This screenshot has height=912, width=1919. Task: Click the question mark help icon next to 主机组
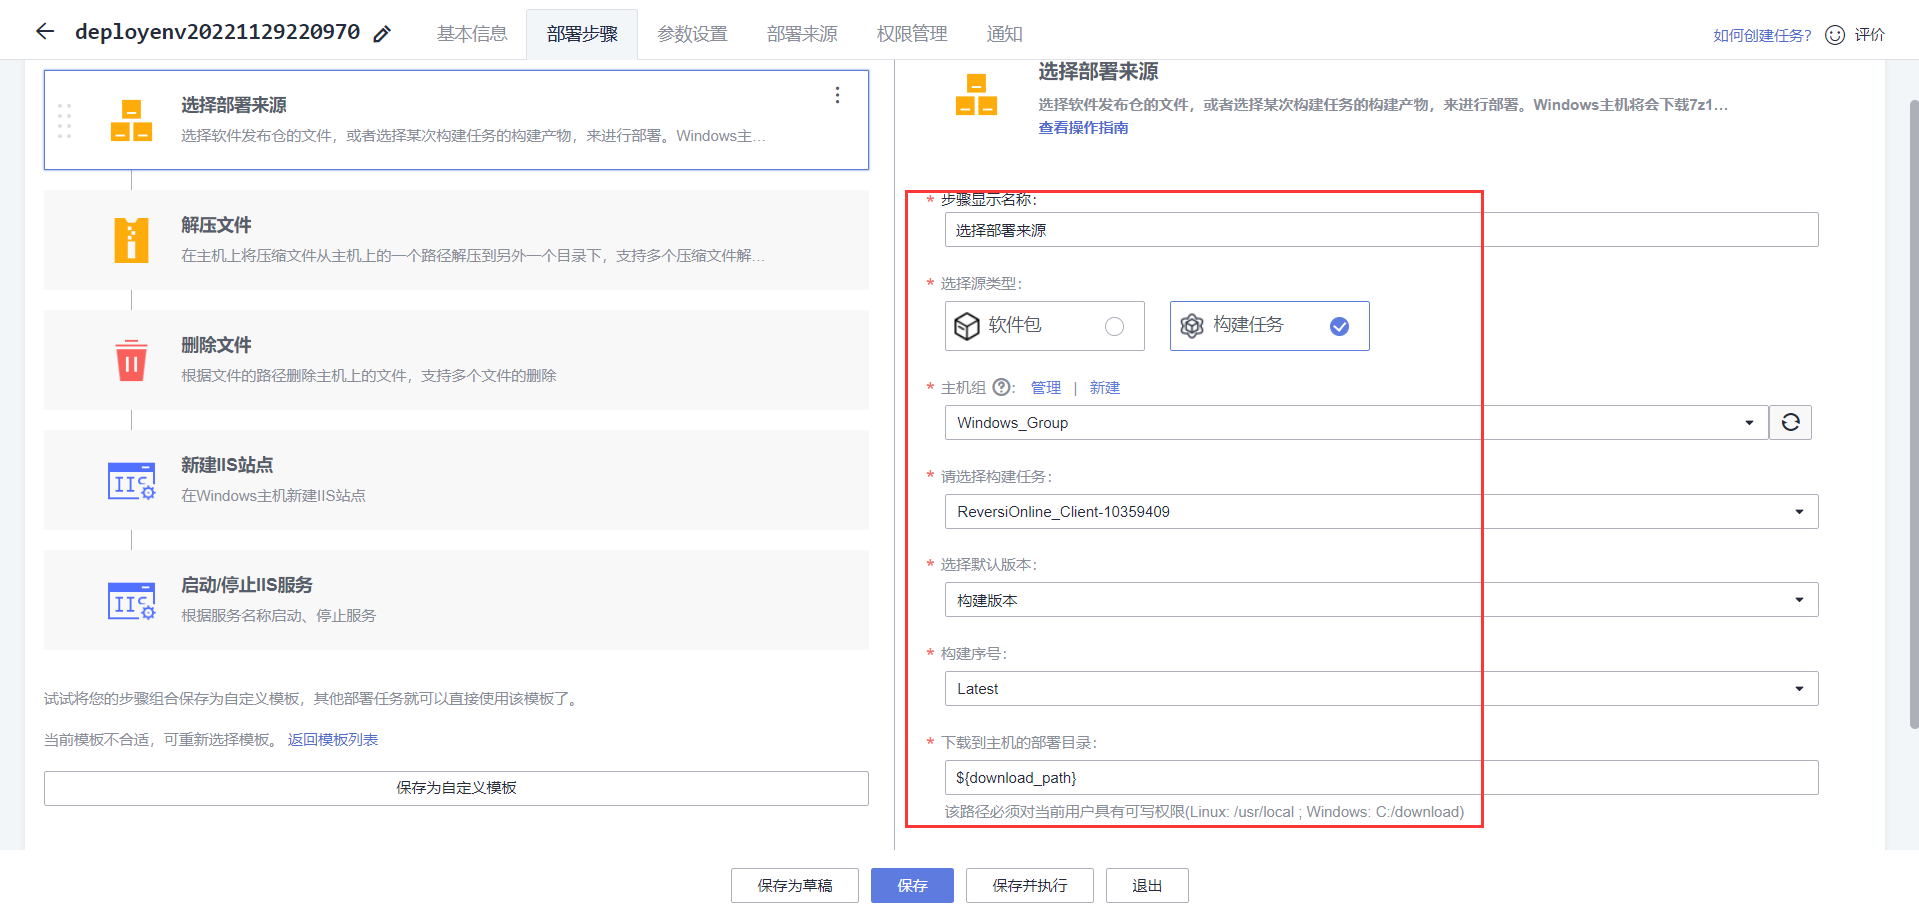[1001, 387]
